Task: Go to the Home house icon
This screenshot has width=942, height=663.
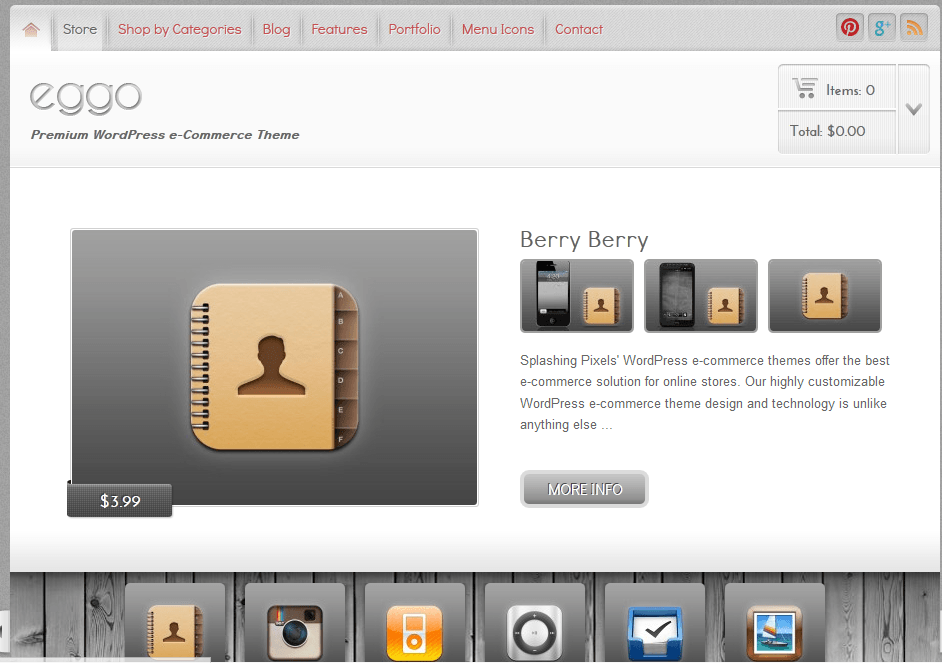Action: (31, 29)
